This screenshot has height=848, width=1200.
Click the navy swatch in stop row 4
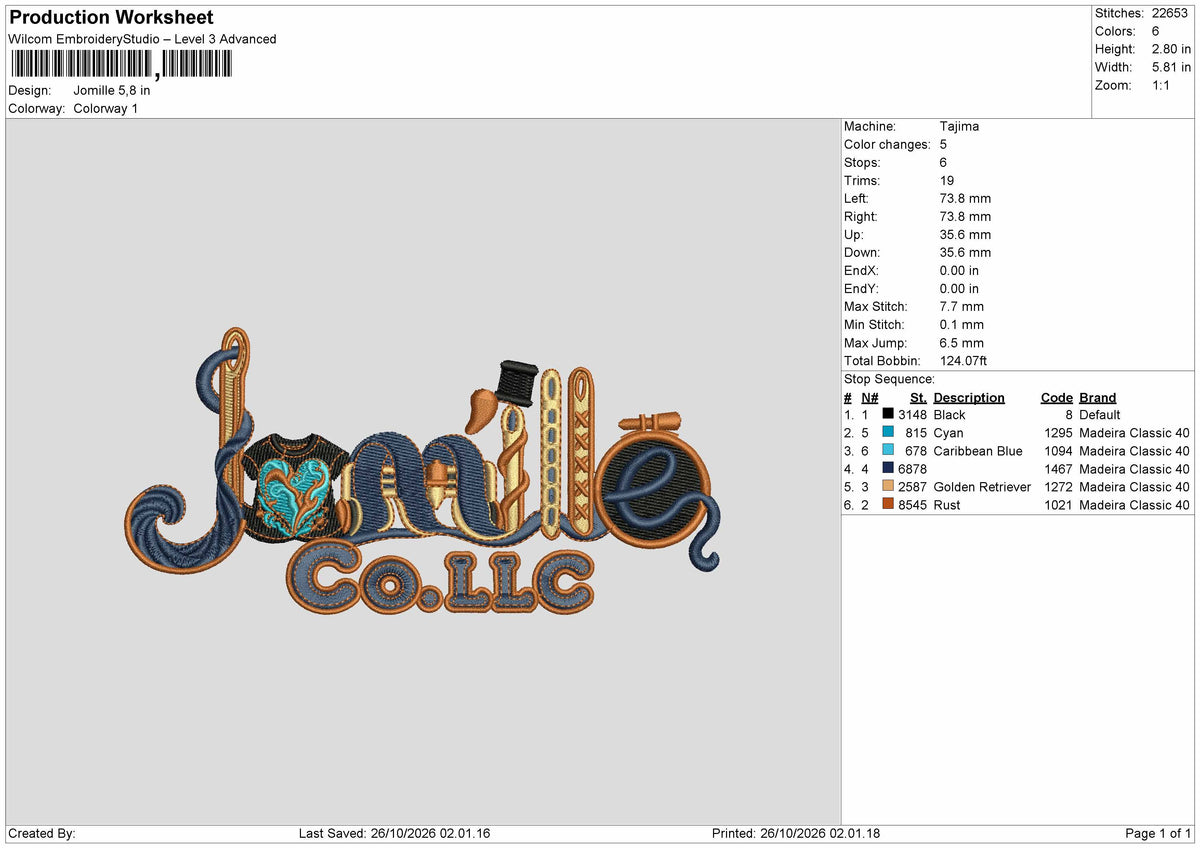pos(888,468)
